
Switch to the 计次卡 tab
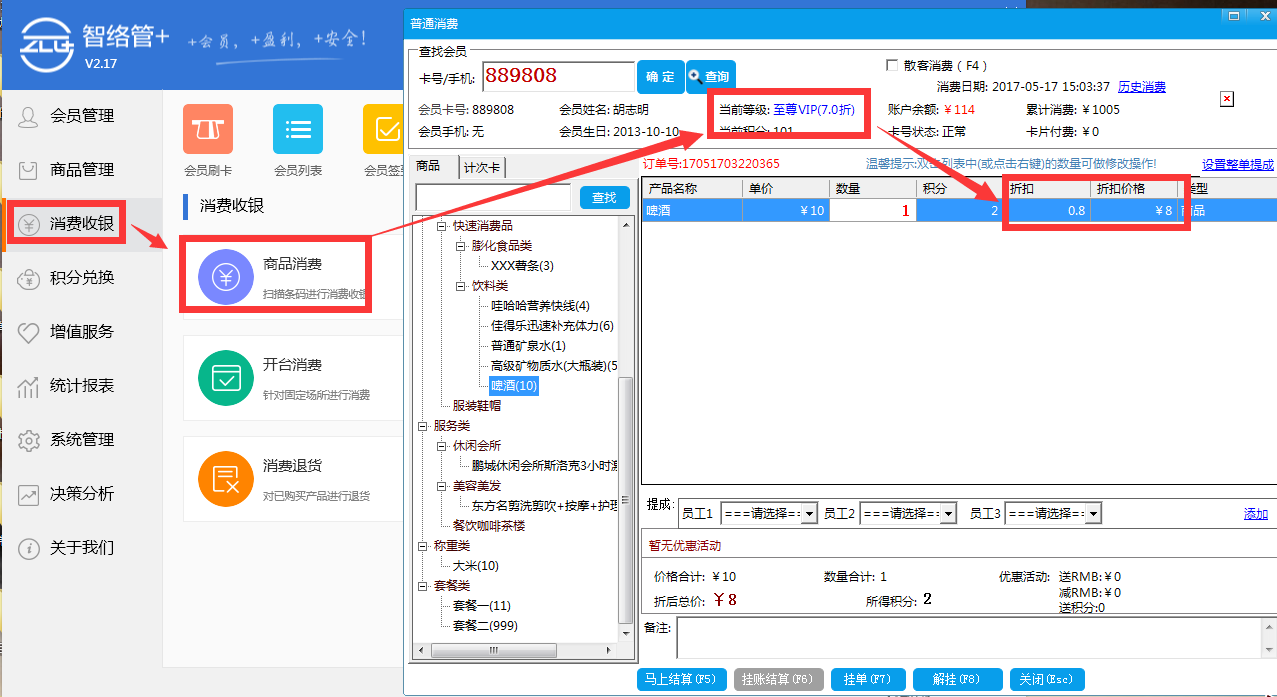click(x=483, y=166)
